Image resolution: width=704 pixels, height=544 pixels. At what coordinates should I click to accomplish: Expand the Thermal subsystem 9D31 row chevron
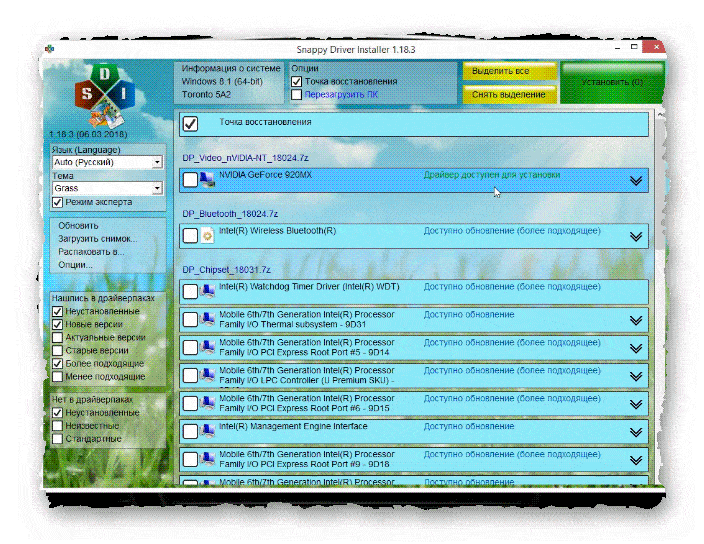point(636,320)
